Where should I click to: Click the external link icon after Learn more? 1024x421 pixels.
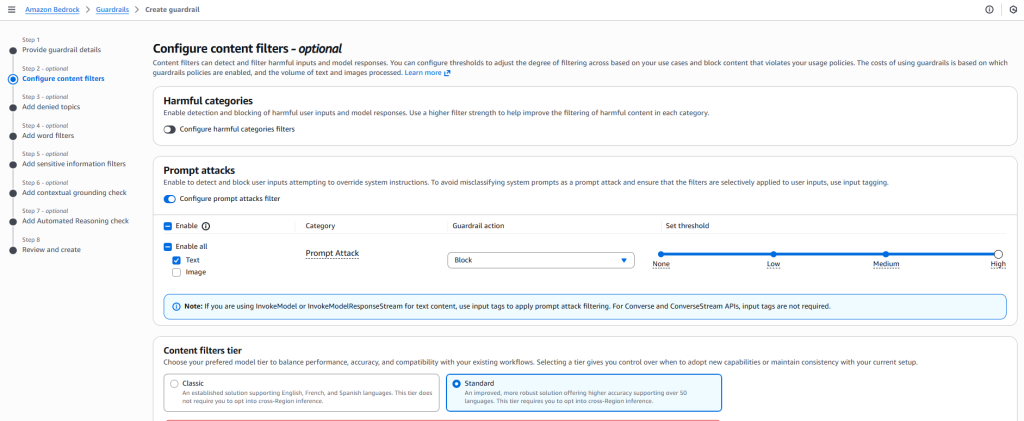point(447,73)
